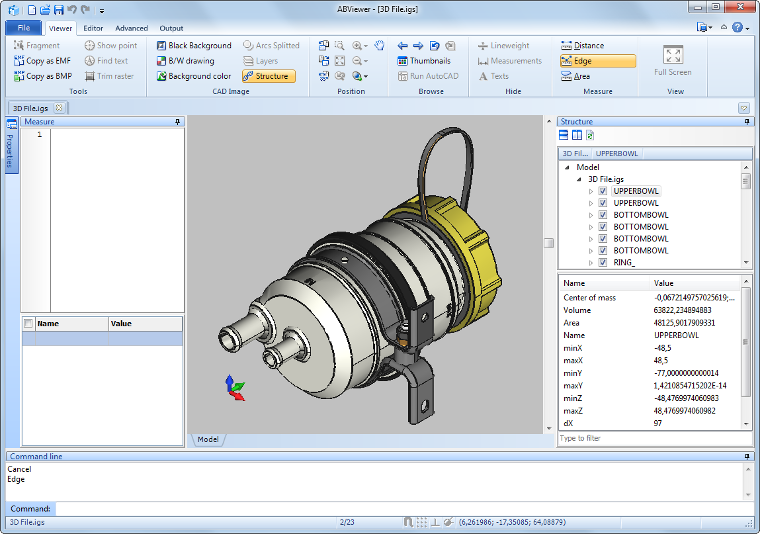Click the reload file icon in Browse group
The image size is (760, 534).
[434, 46]
